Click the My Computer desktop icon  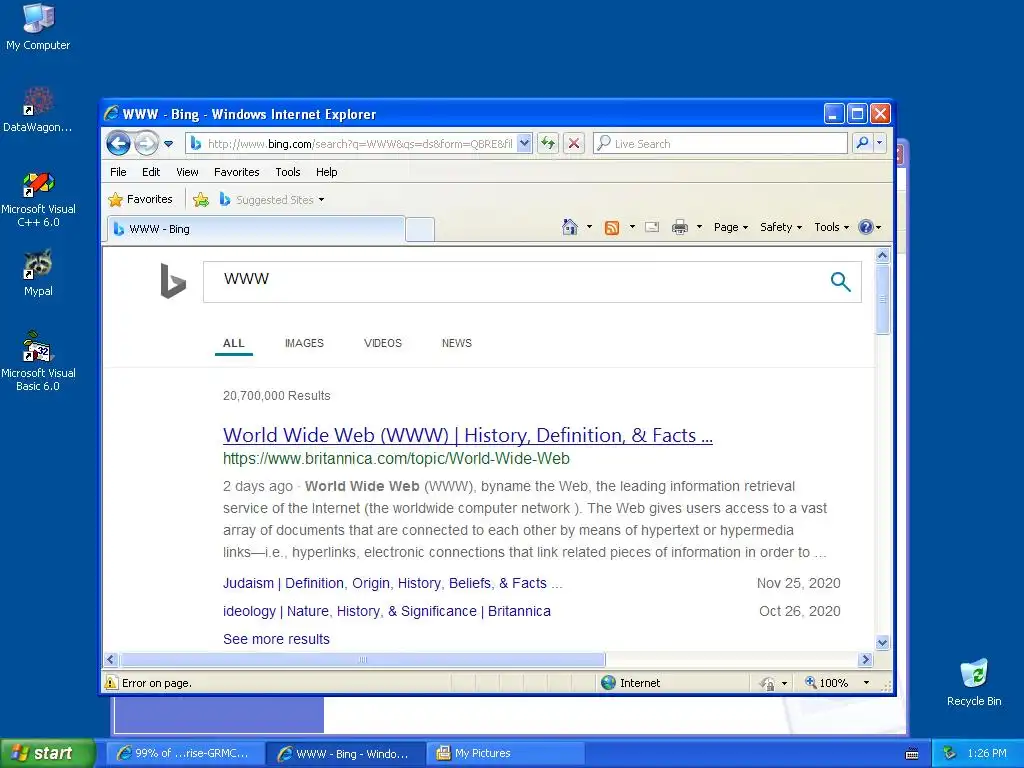38,27
